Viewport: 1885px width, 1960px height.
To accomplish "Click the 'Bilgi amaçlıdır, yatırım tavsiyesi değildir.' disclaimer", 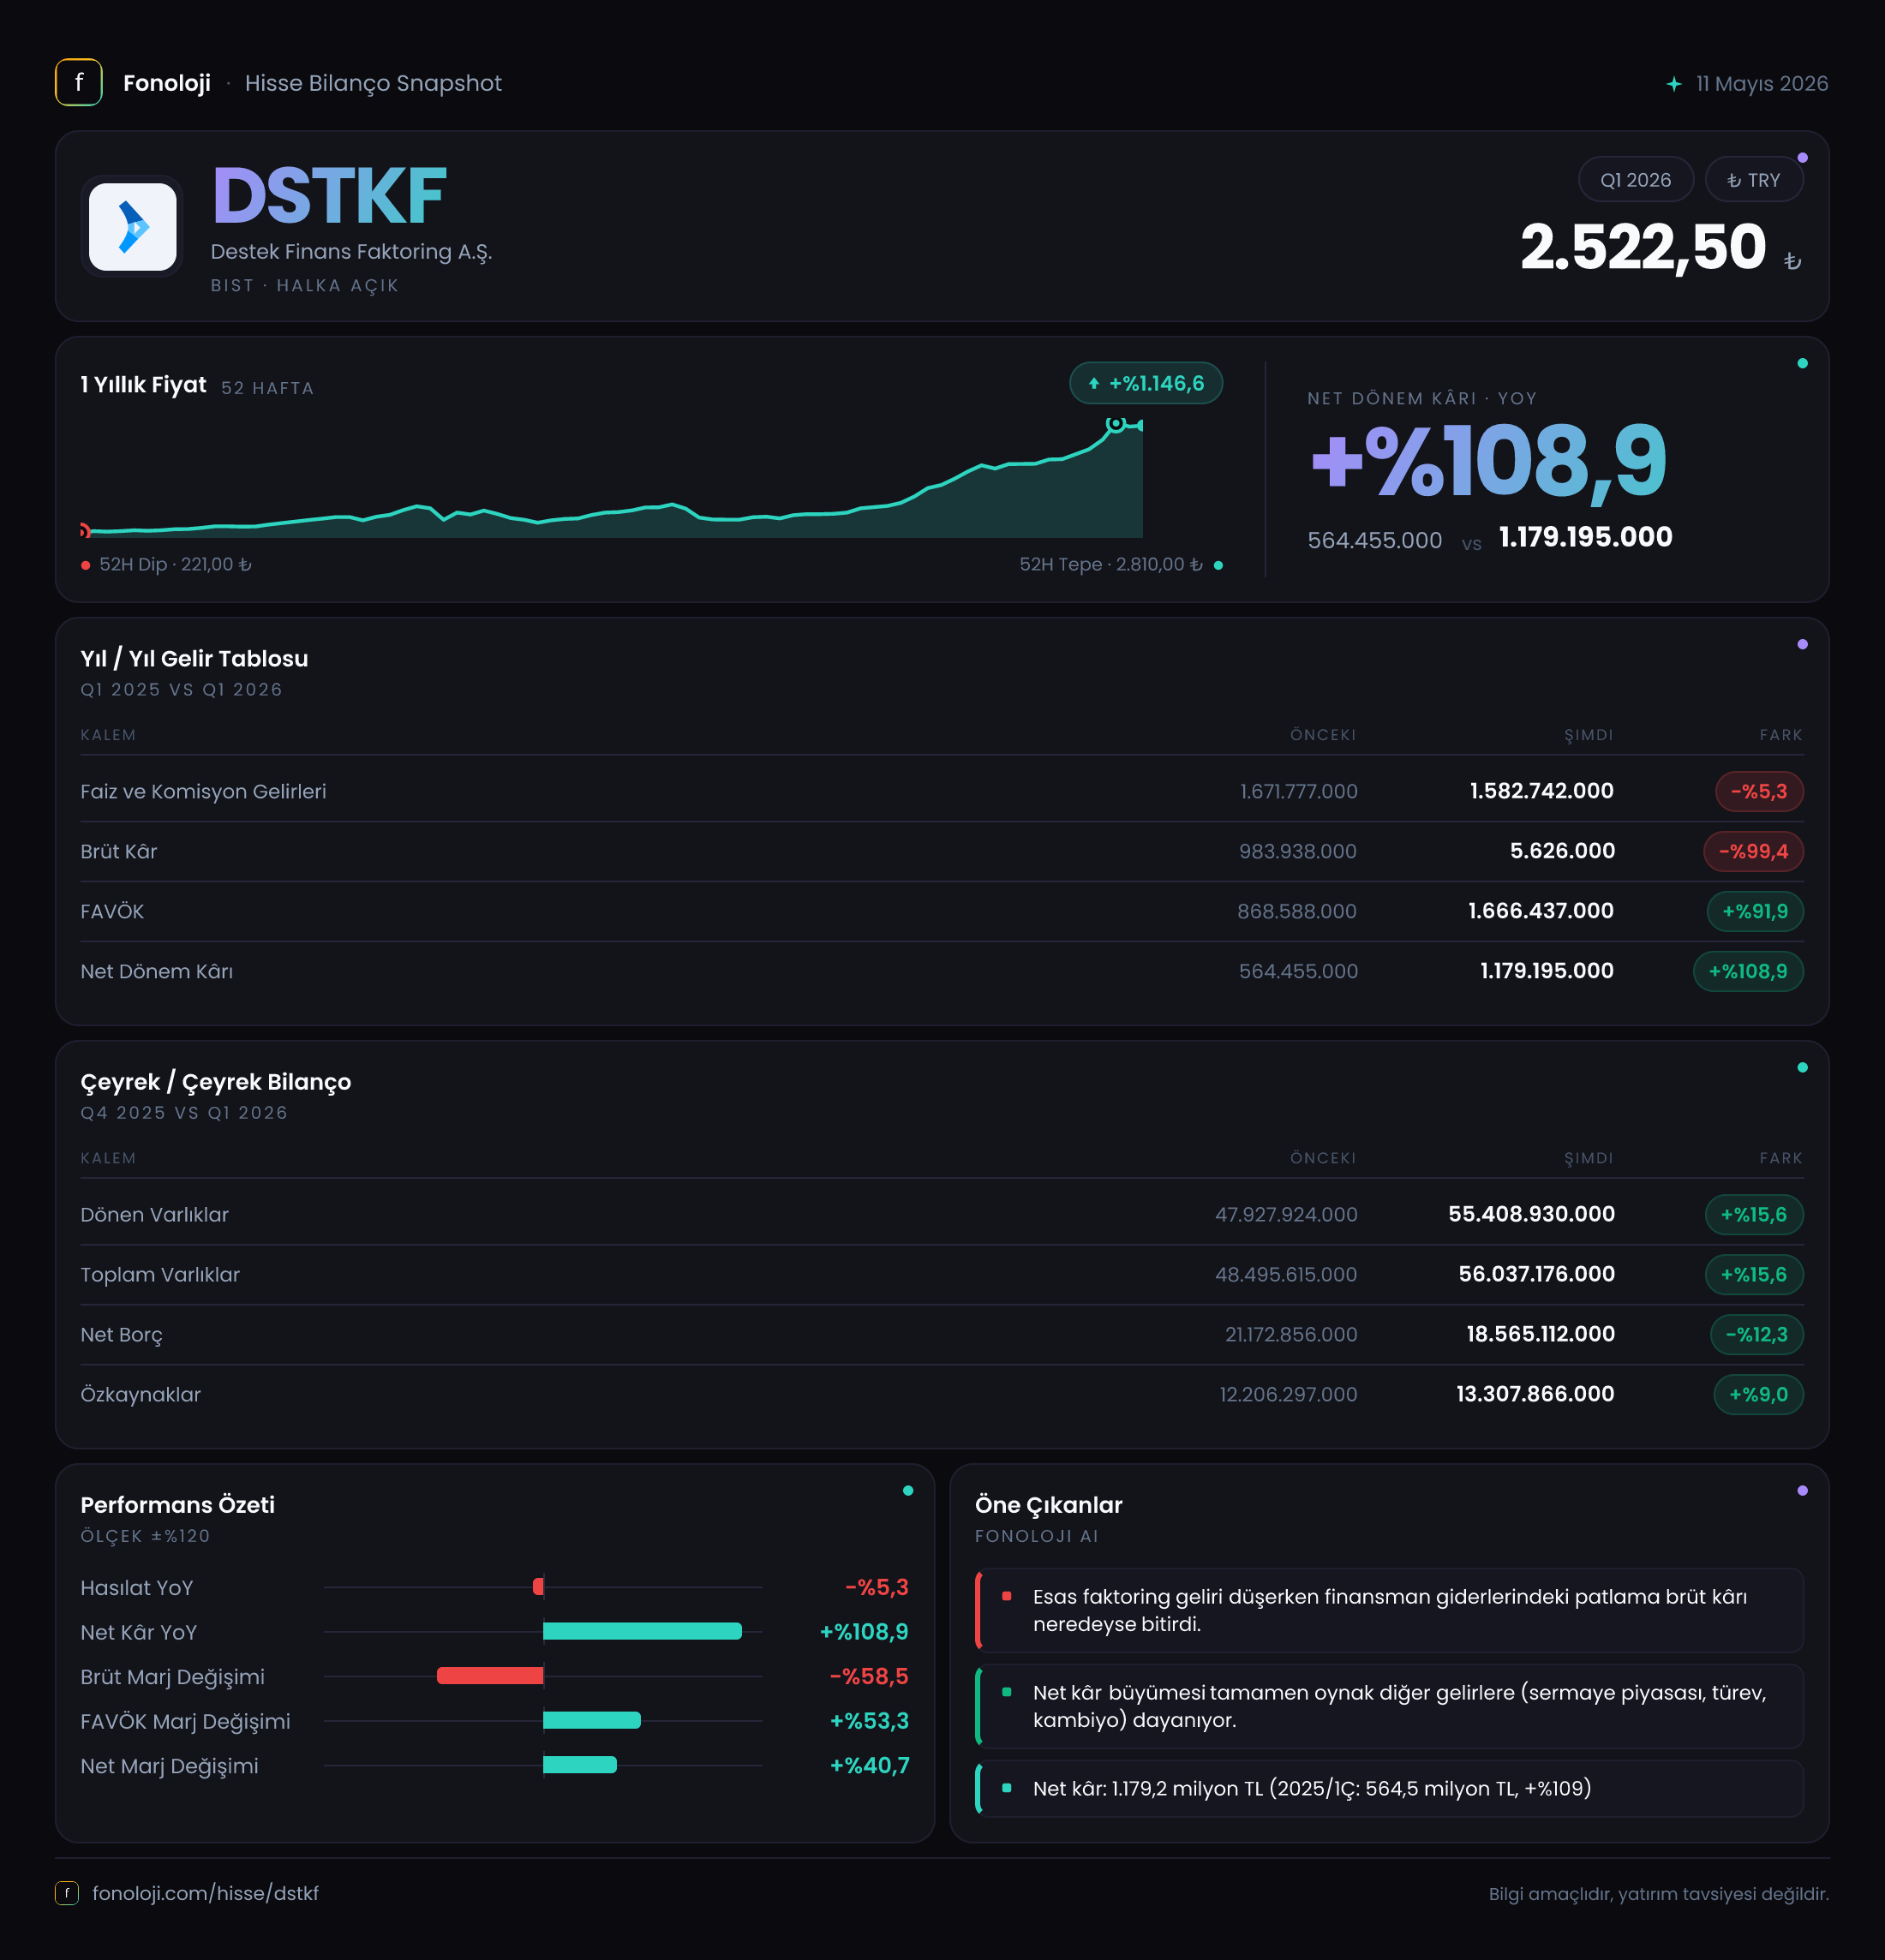I will tap(1658, 1894).
